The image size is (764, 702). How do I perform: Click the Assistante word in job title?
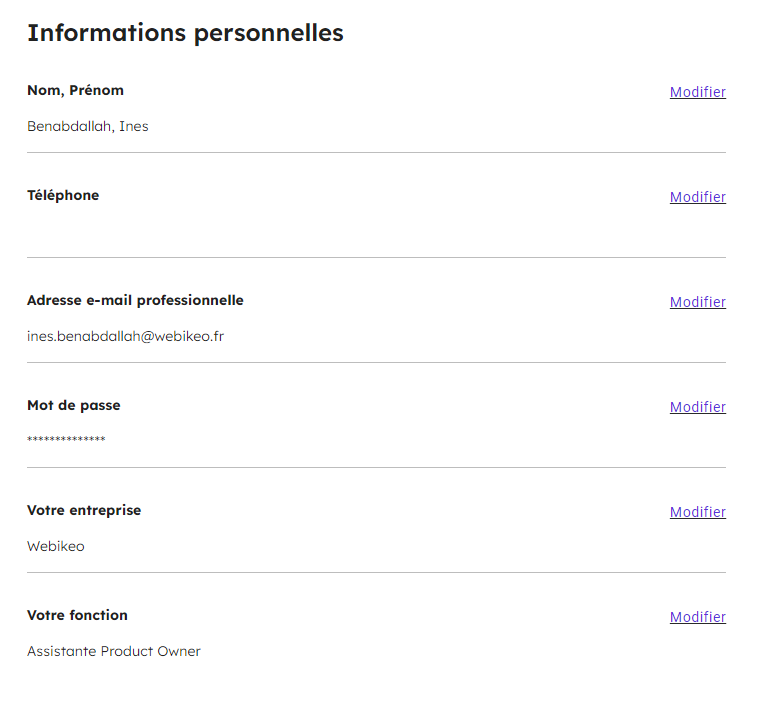coord(62,651)
